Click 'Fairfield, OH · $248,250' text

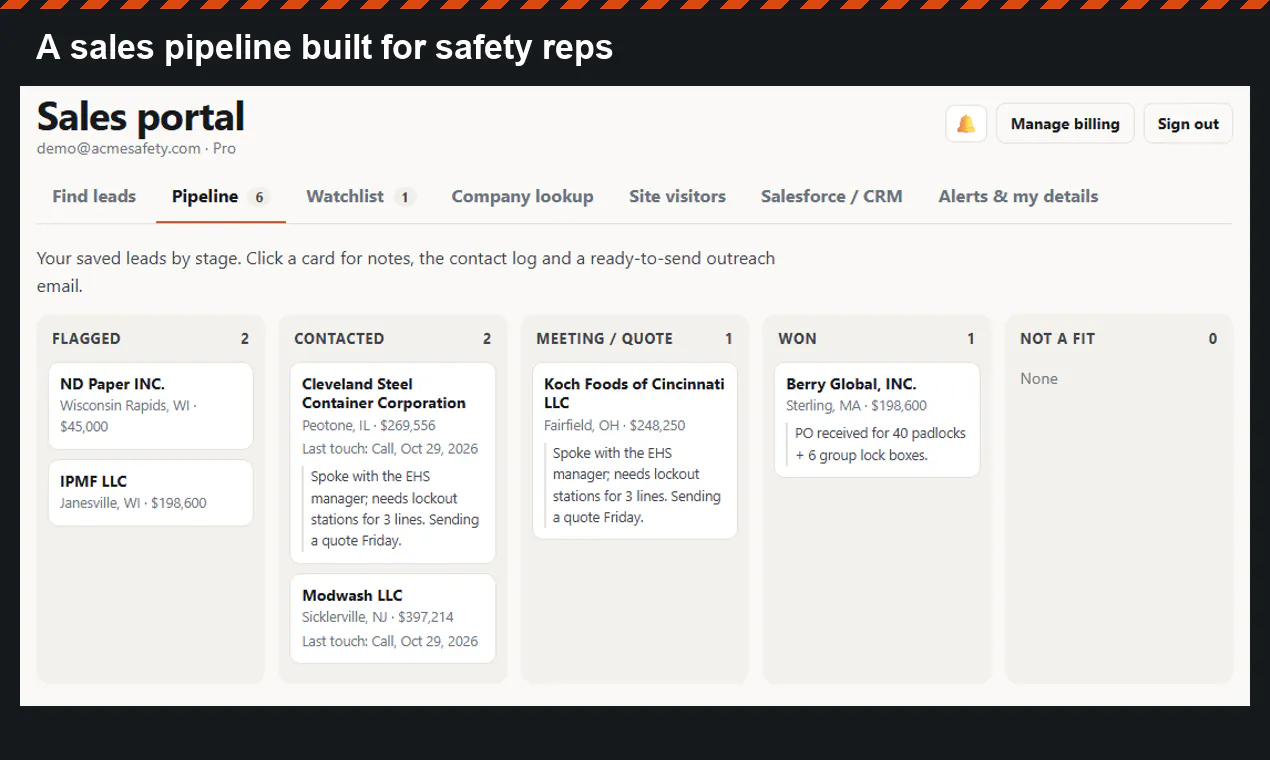click(x=615, y=425)
